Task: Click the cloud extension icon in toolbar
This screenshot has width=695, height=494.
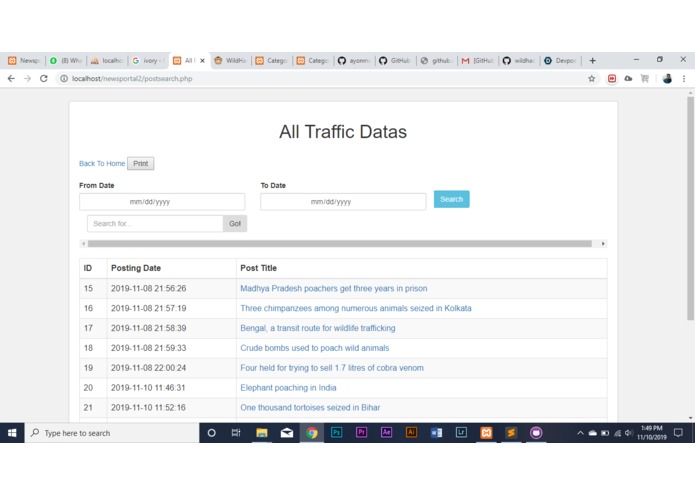Action: tap(629, 78)
